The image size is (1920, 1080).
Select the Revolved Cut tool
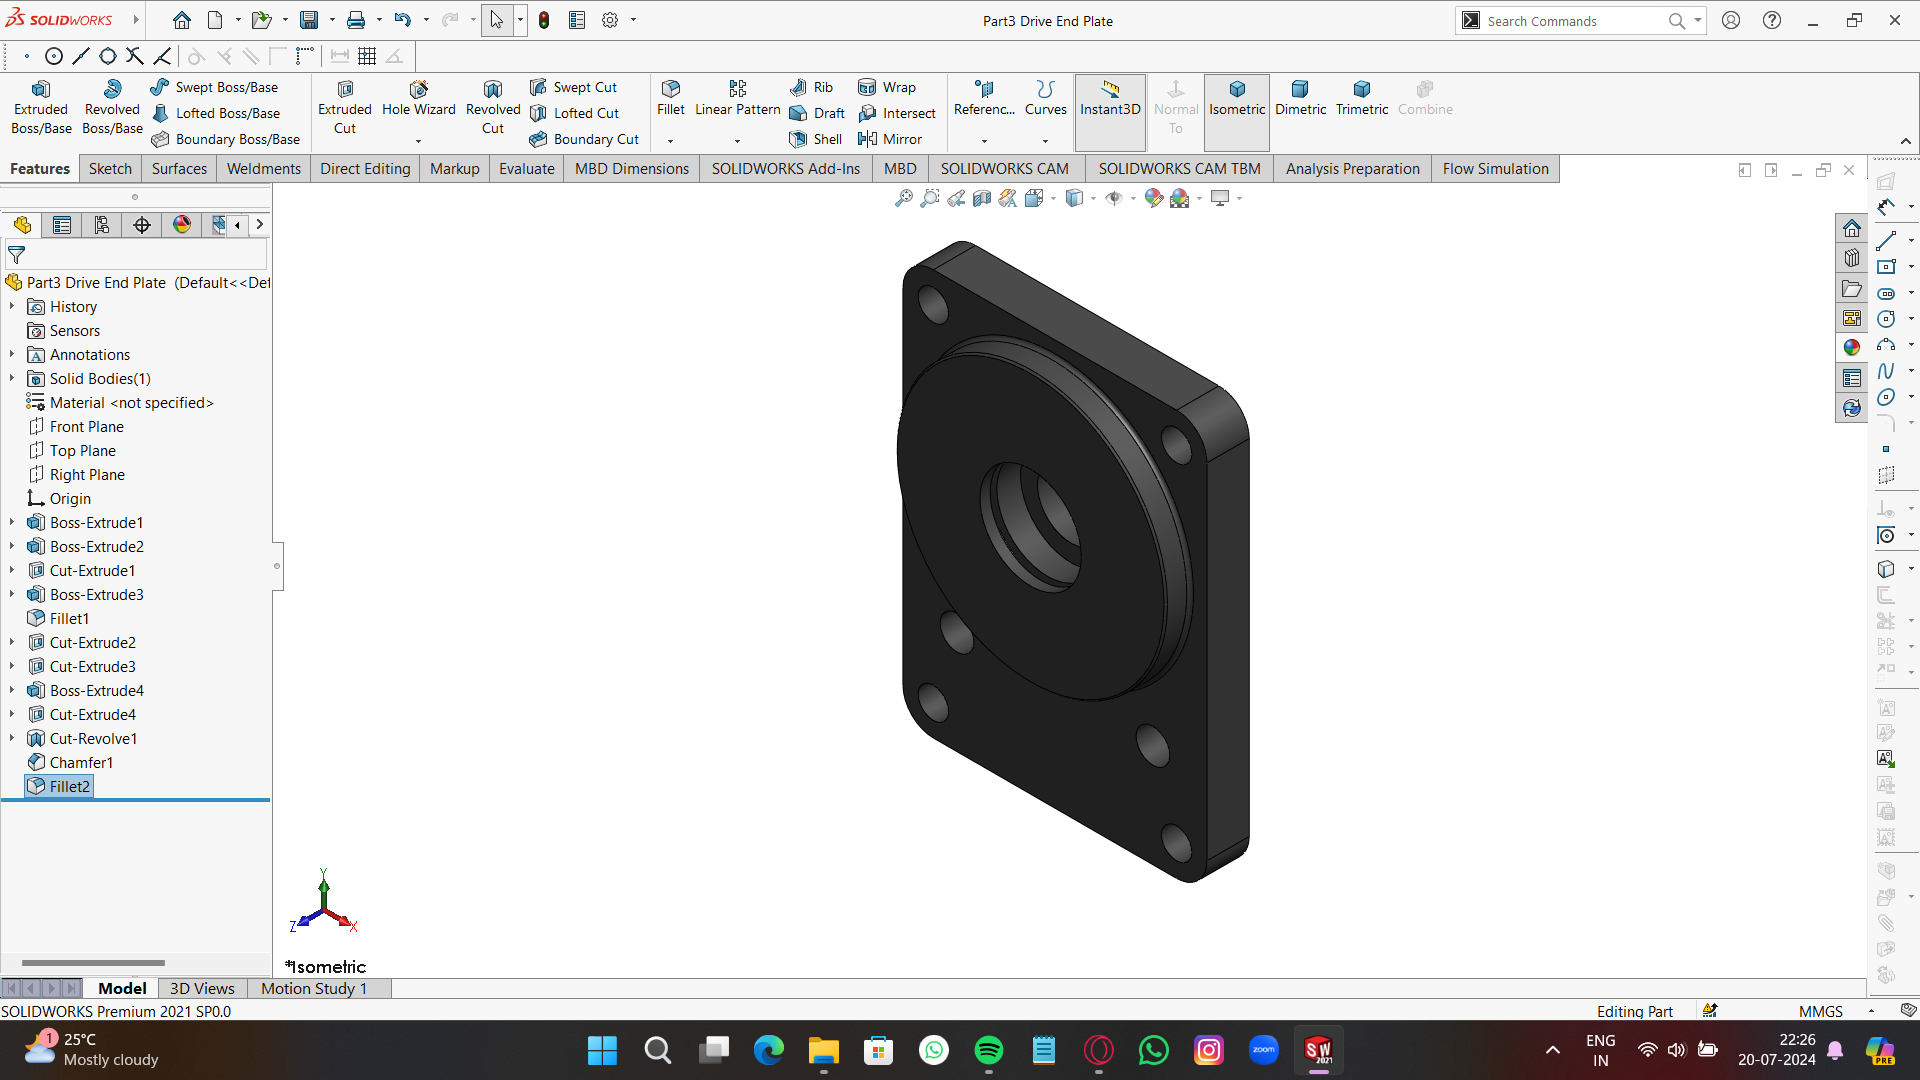pos(493,107)
